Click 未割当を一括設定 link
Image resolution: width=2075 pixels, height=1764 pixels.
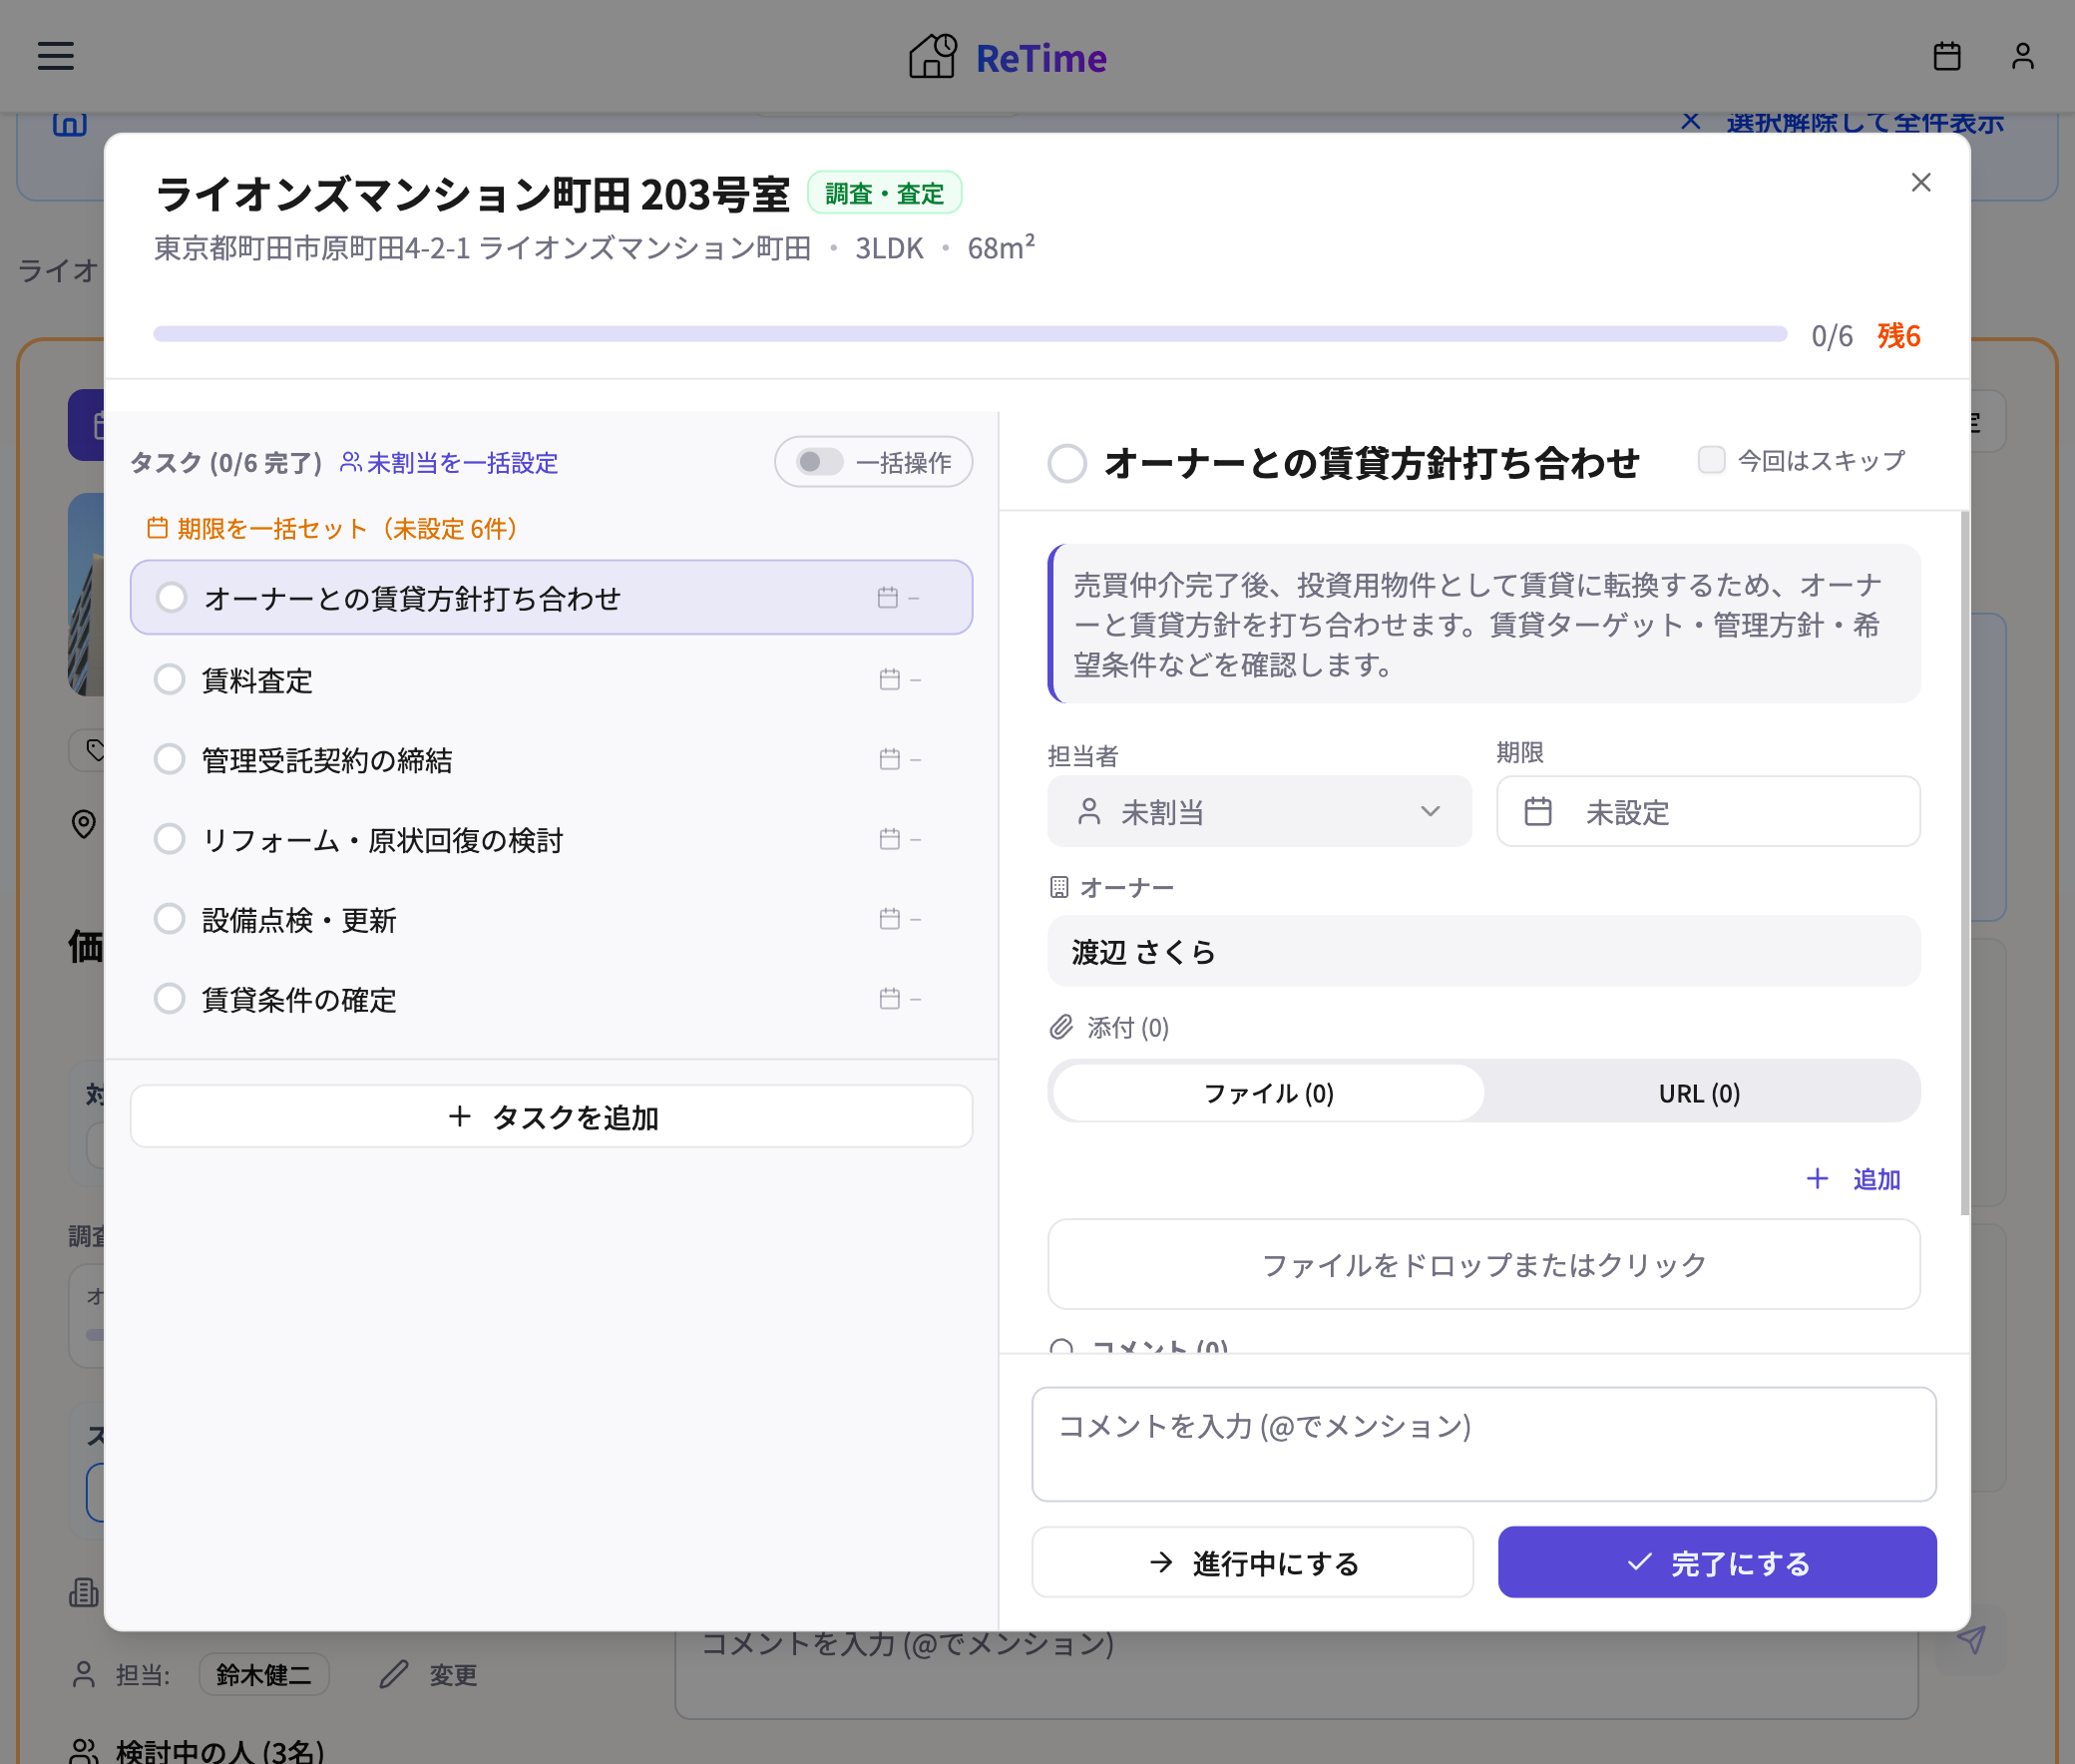click(449, 463)
